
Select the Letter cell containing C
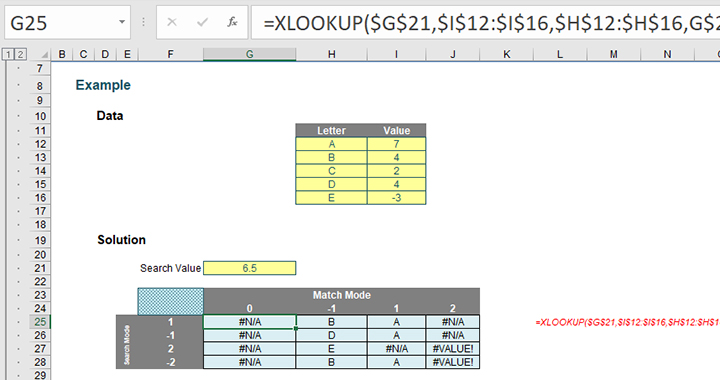[331, 171]
